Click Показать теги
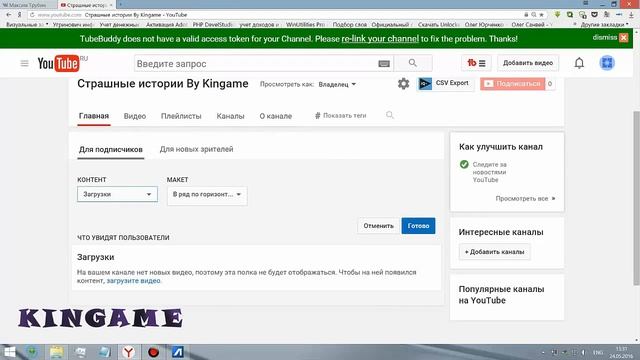The image size is (640, 360). point(340,116)
